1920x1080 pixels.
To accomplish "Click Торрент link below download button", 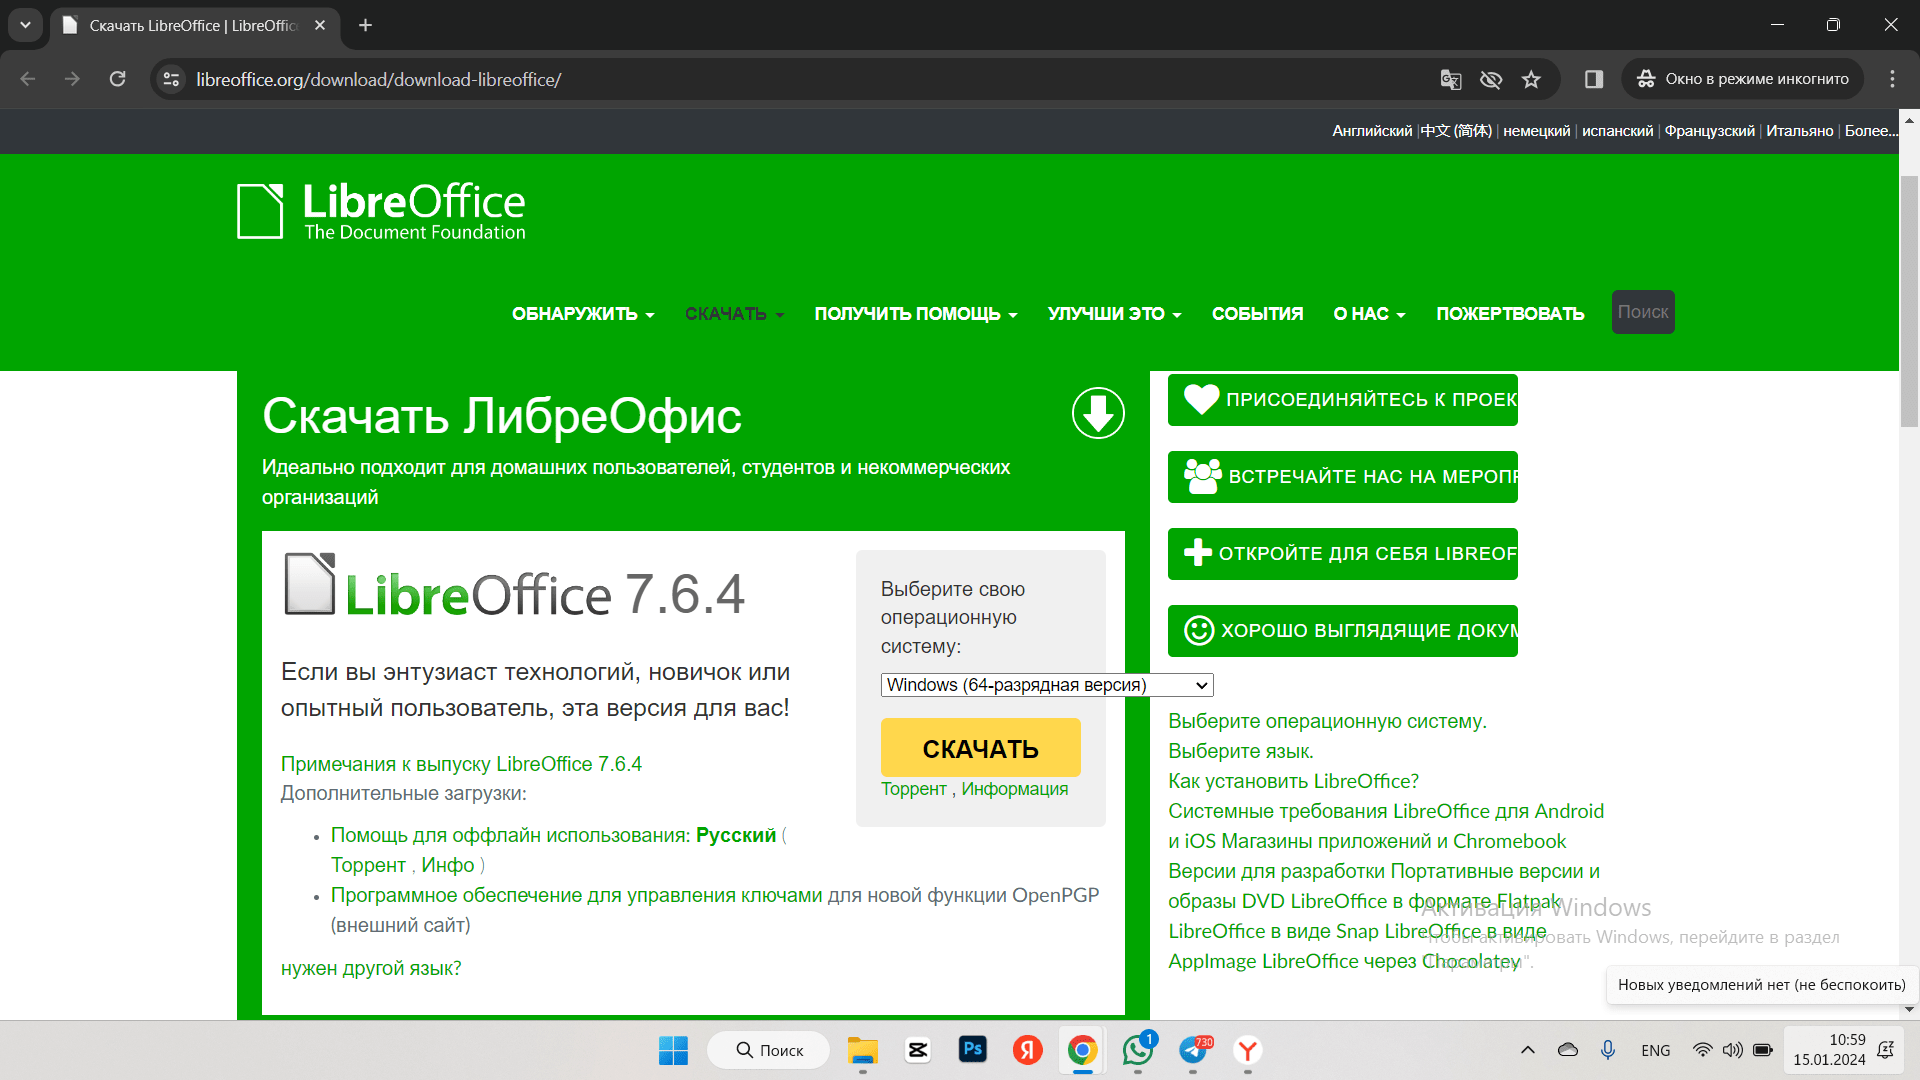I will (913, 789).
